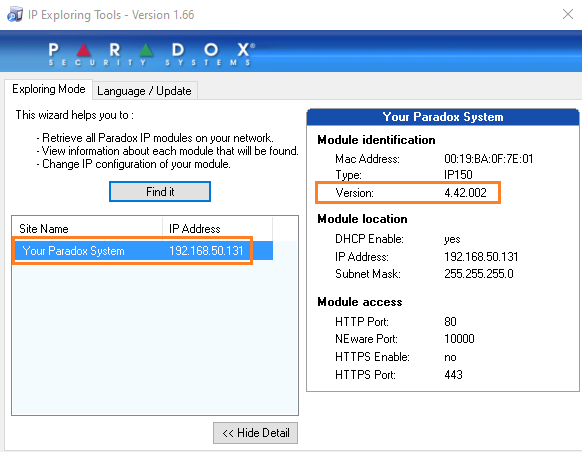The image size is (582, 452).
Task: Click the Hide Detail button
Action: click(255, 433)
